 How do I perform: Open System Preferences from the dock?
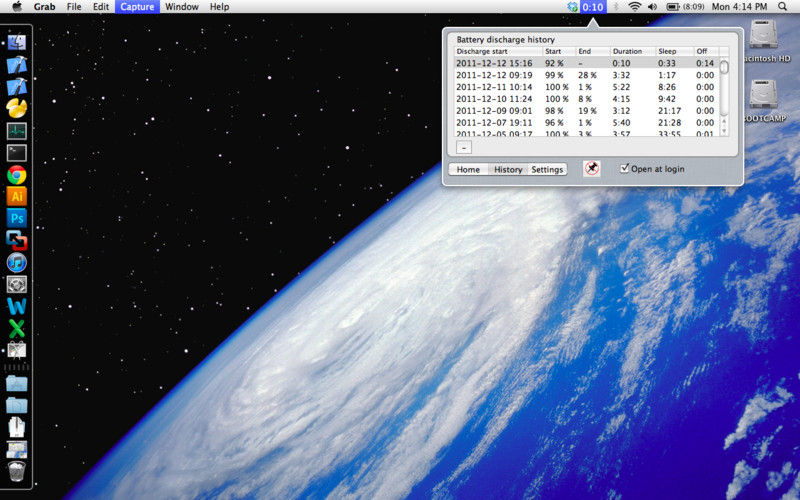tap(17, 284)
